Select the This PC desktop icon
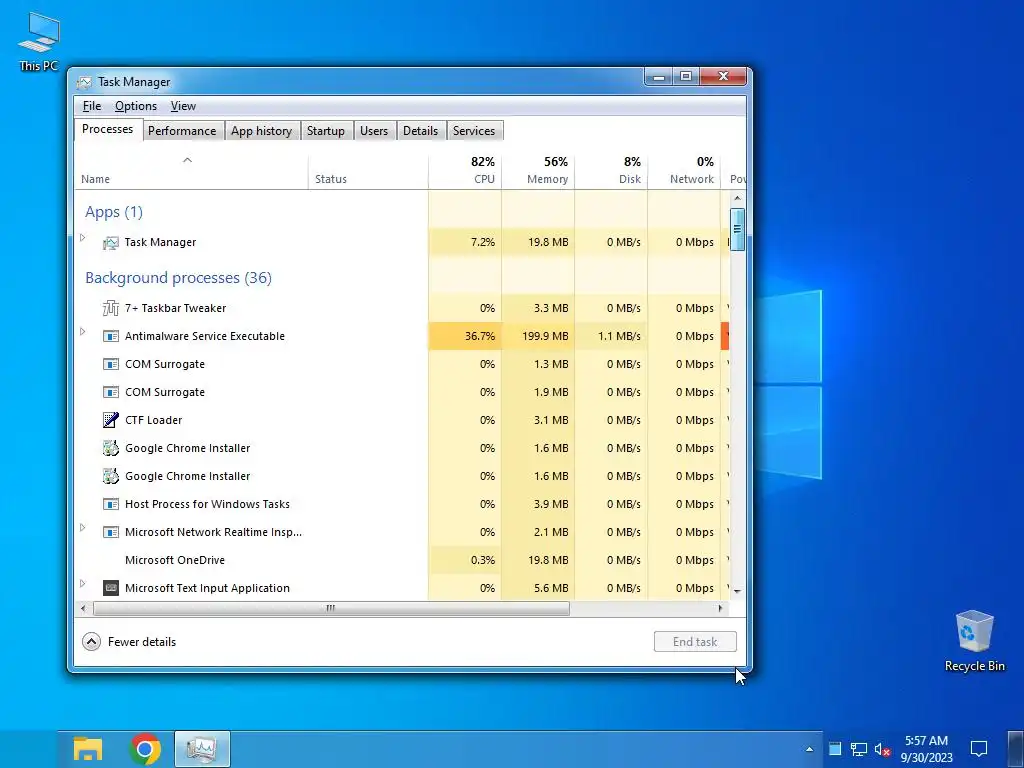This screenshot has width=1024, height=768. coord(39,40)
